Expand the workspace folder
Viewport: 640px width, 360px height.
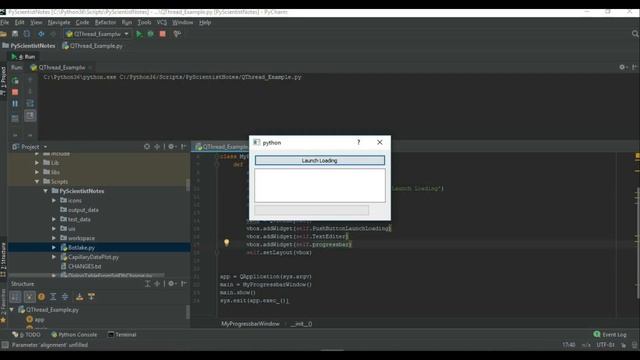[x=54, y=238]
